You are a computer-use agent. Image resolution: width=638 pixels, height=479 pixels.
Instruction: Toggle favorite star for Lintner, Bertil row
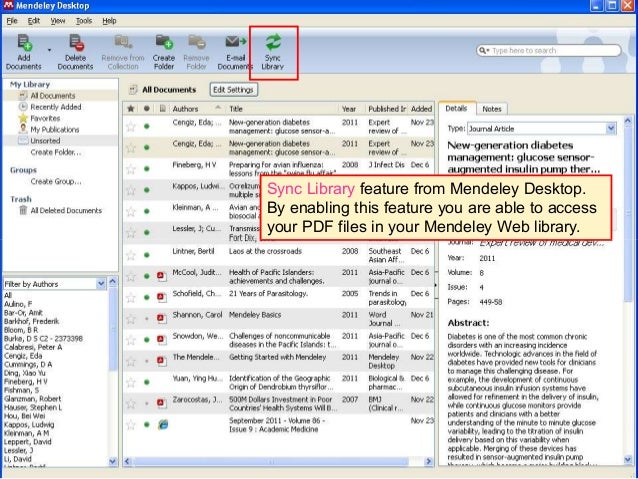point(131,255)
